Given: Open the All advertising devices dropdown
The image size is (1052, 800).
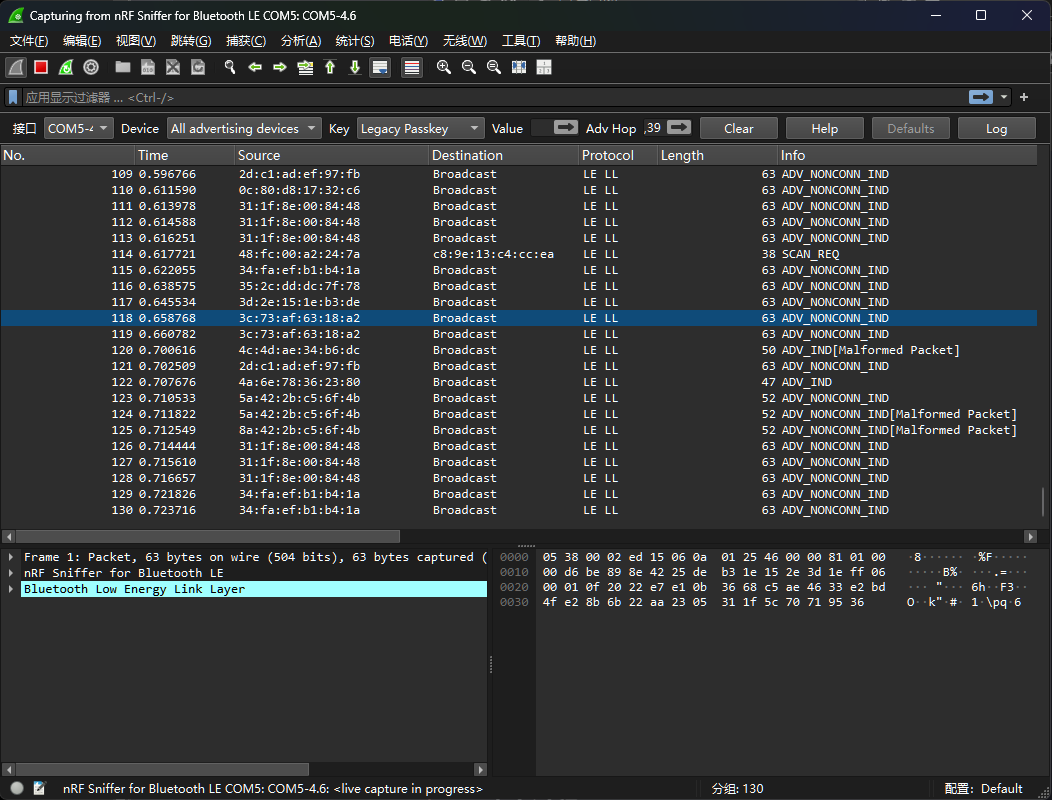Looking at the screenshot, I should pyautogui.click(x=244, y=128).
